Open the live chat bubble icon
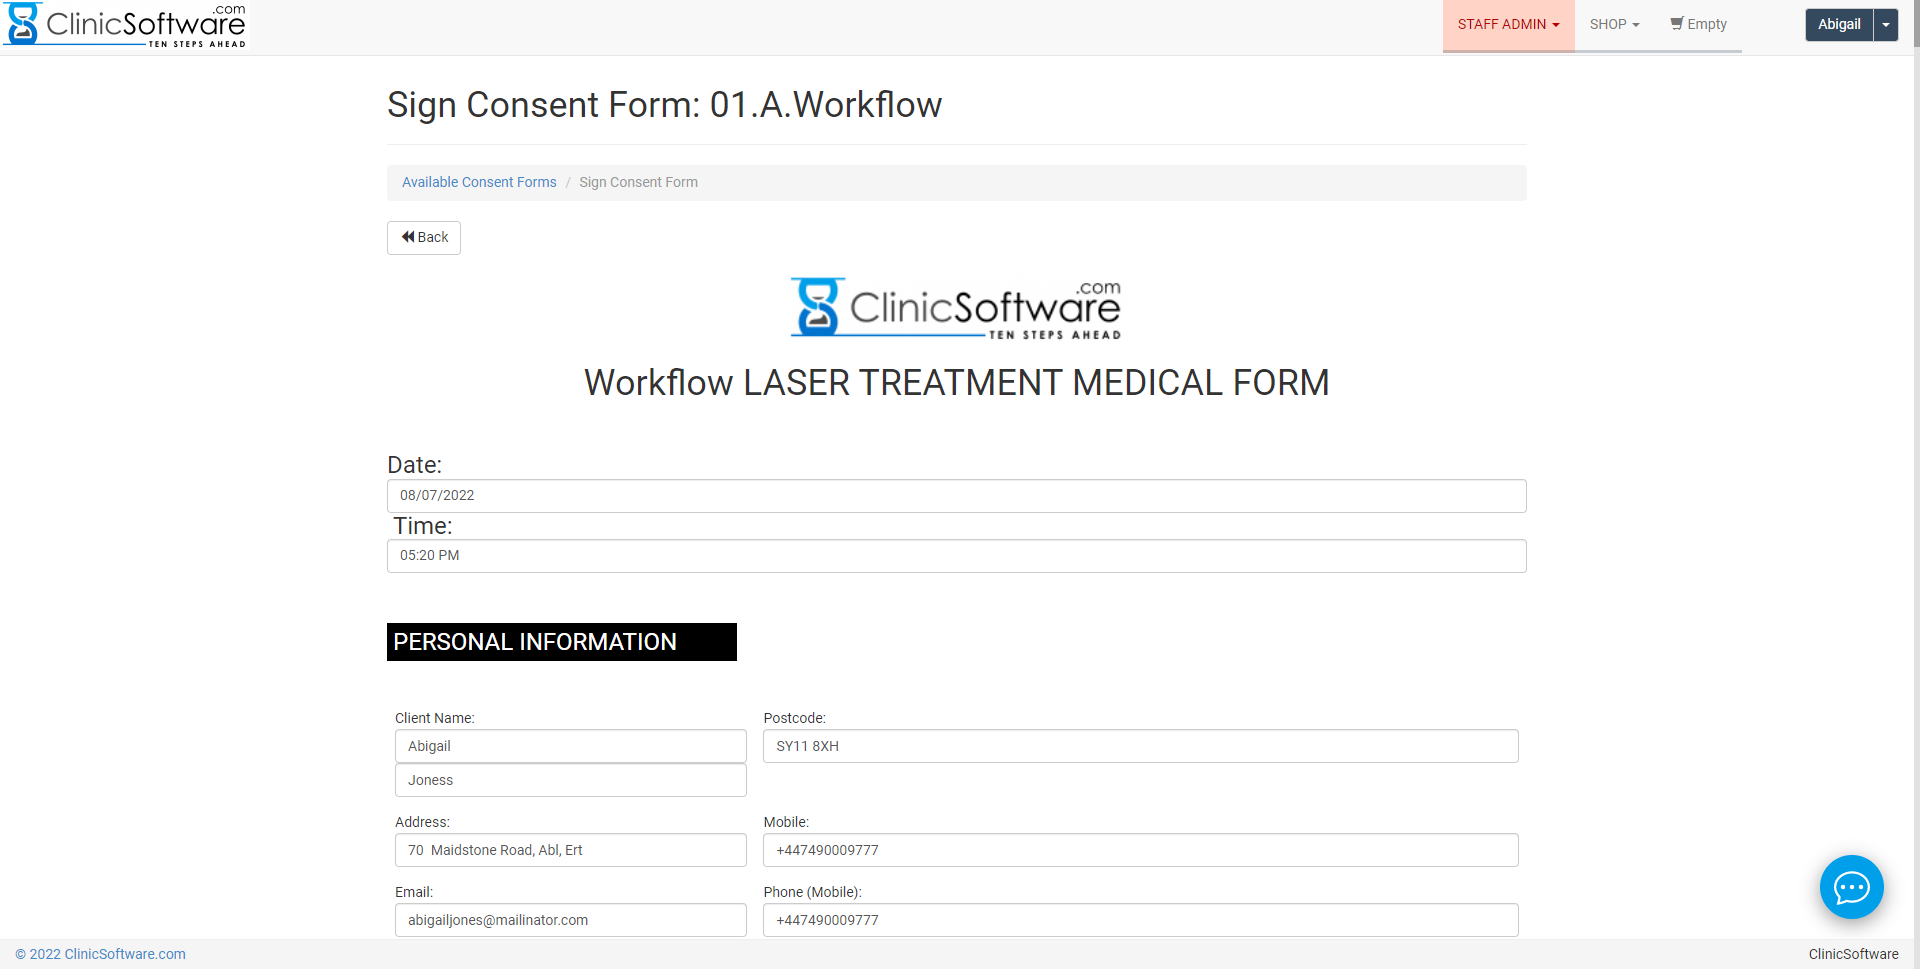The height and width of the screenshot is (969, 1920). pos(1851,886)
